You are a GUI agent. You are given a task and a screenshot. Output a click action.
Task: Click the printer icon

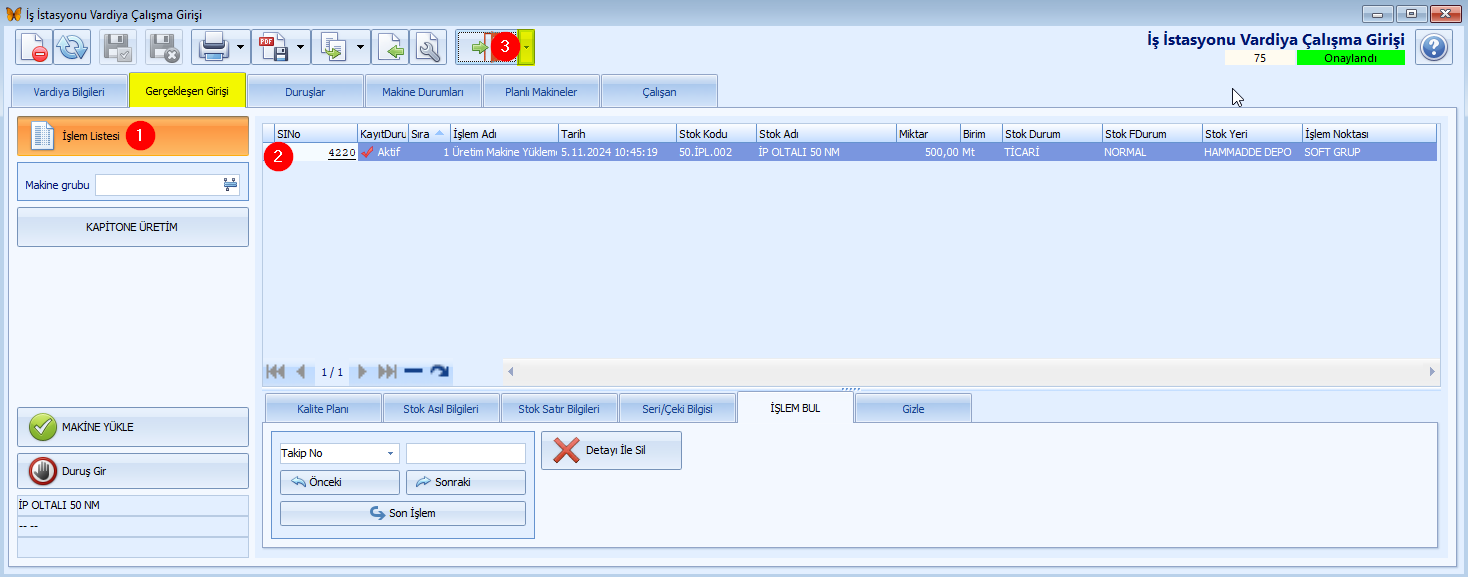(213, 47)
